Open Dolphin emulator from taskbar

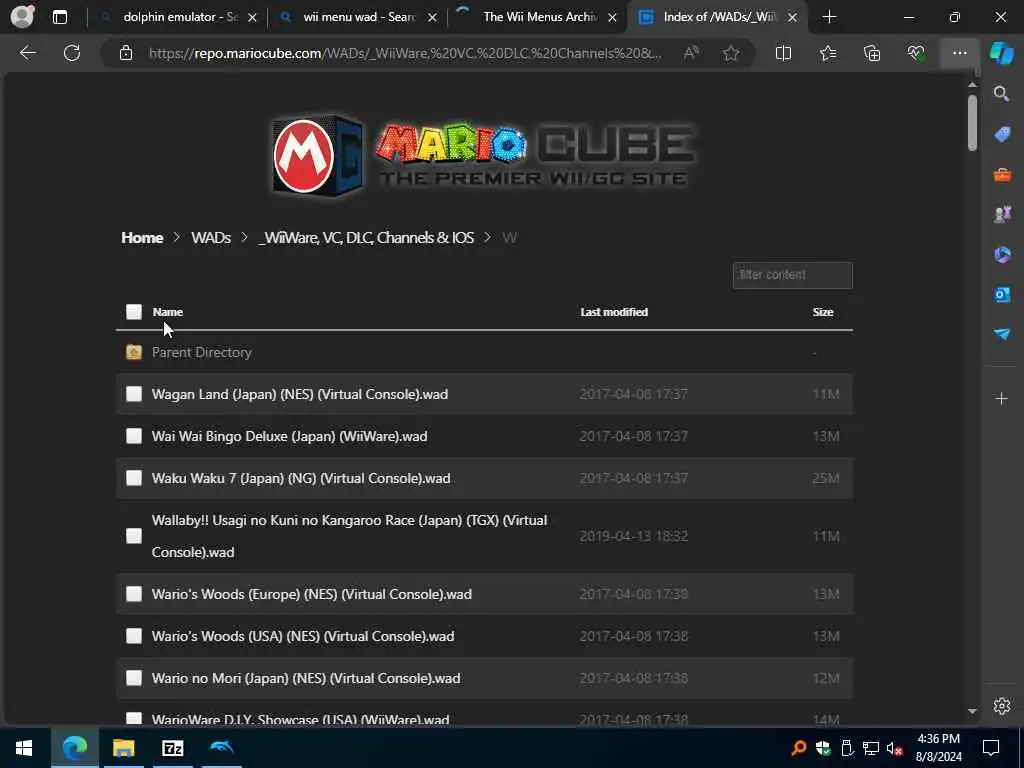pyautogui.click(x=222, y=748)
